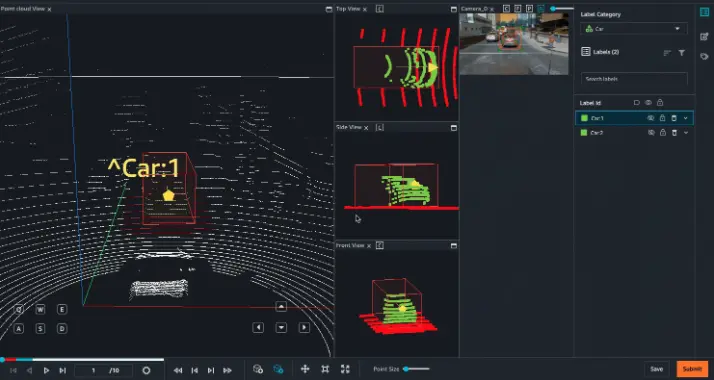Open the tag sidebar icon
The width and height of the screenshot is (714, 380).
click(704, 56)
